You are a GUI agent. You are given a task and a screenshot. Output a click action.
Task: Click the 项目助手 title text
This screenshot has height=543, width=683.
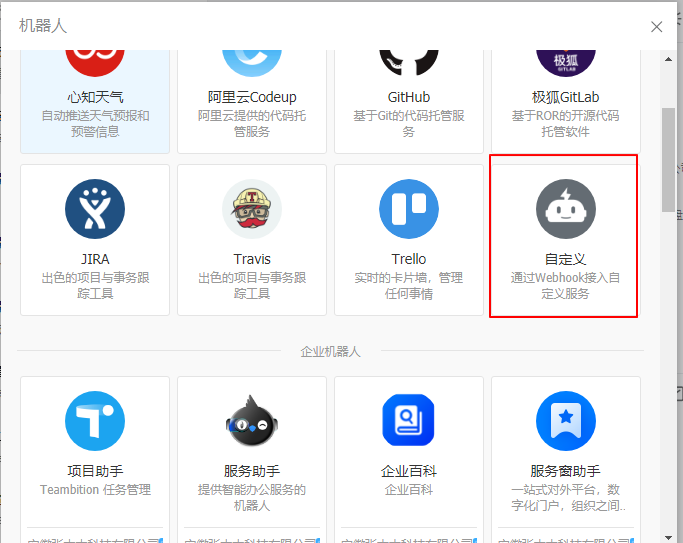(x=95, y=471)
